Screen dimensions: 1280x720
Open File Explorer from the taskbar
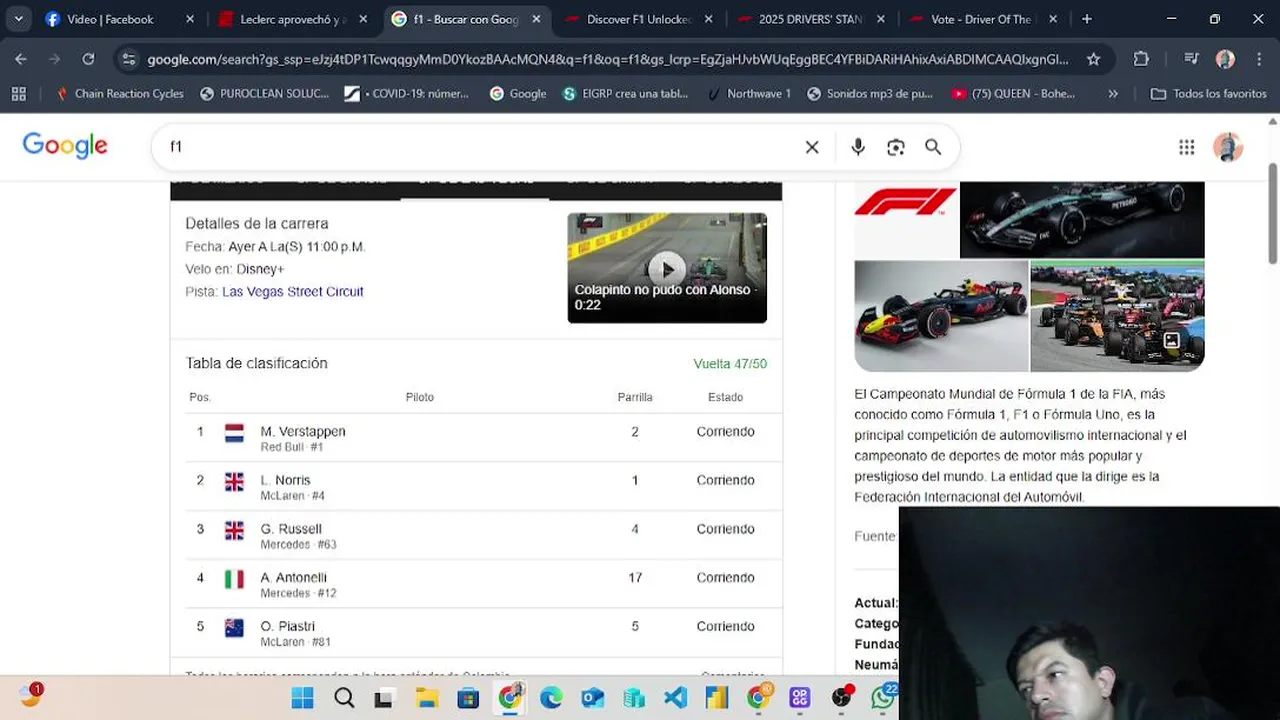point(427,698)
